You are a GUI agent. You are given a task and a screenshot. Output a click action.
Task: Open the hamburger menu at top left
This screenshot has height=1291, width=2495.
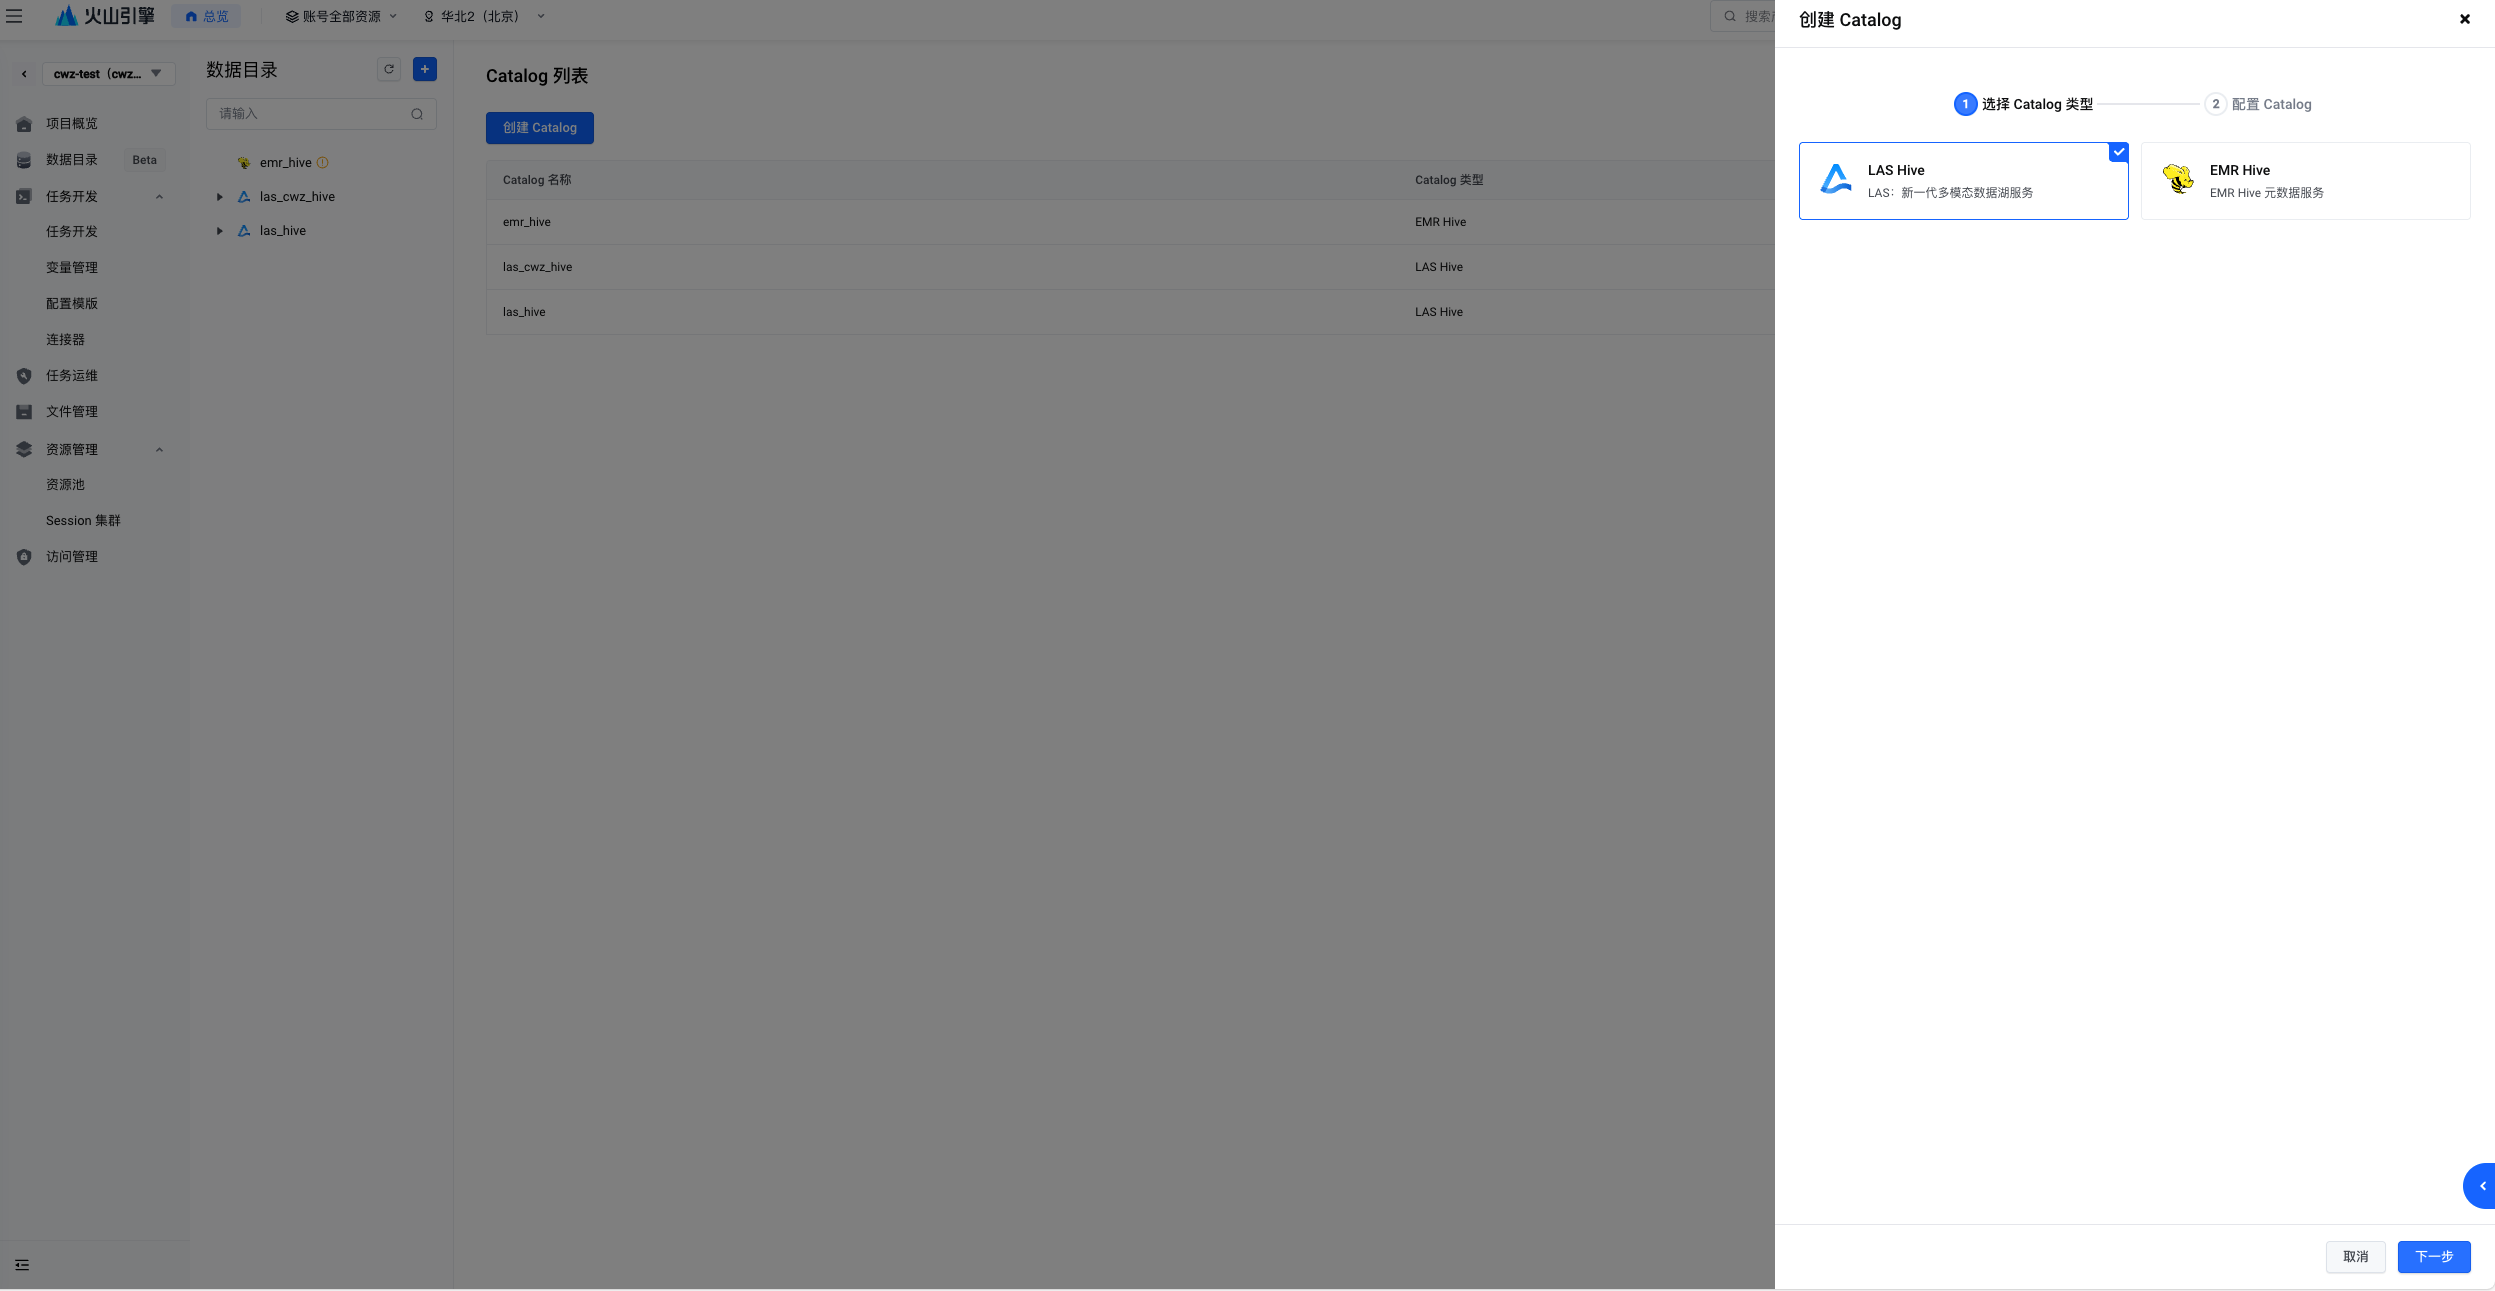pyautogui.click(x=14, y=16)
